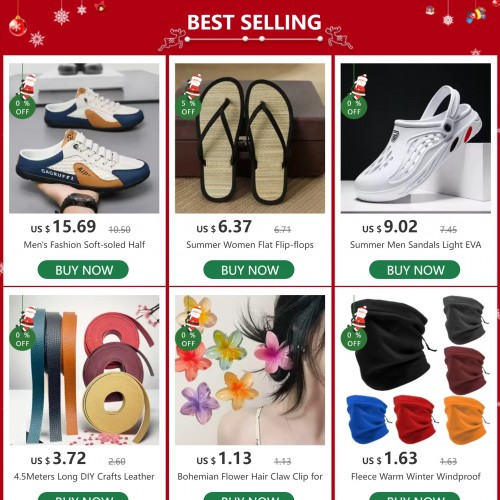This screenshot has height=500, width=500.
Task: Click the Santa discount badge on sneakers
Action: [23, 96]
